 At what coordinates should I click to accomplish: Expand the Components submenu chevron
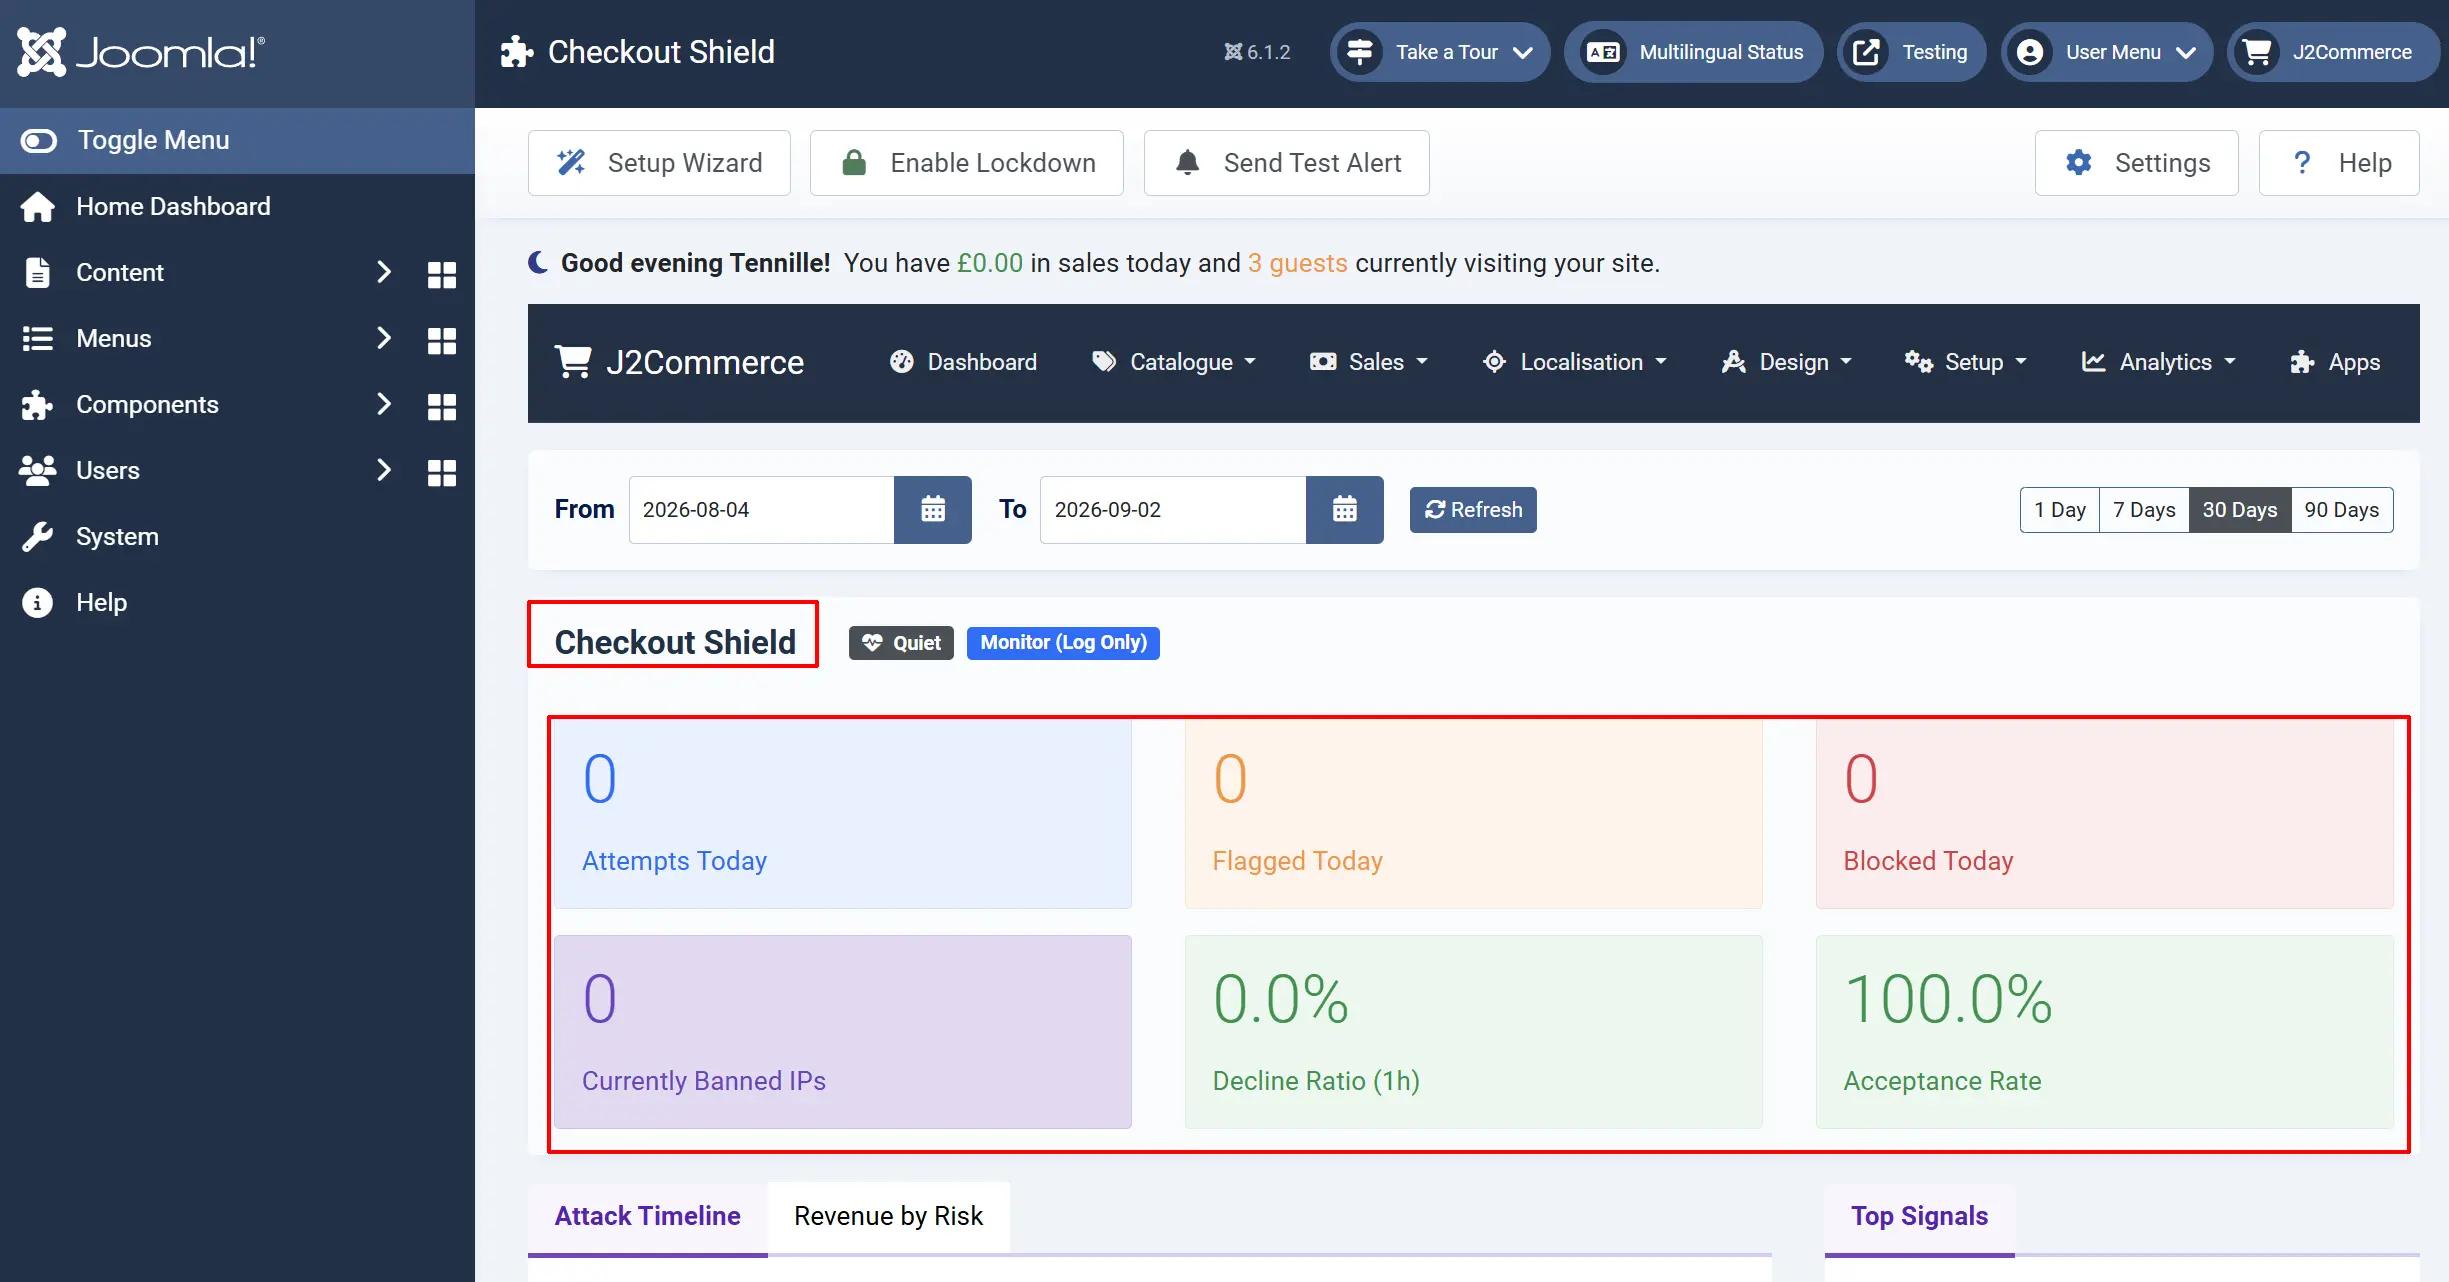[383, 404]
